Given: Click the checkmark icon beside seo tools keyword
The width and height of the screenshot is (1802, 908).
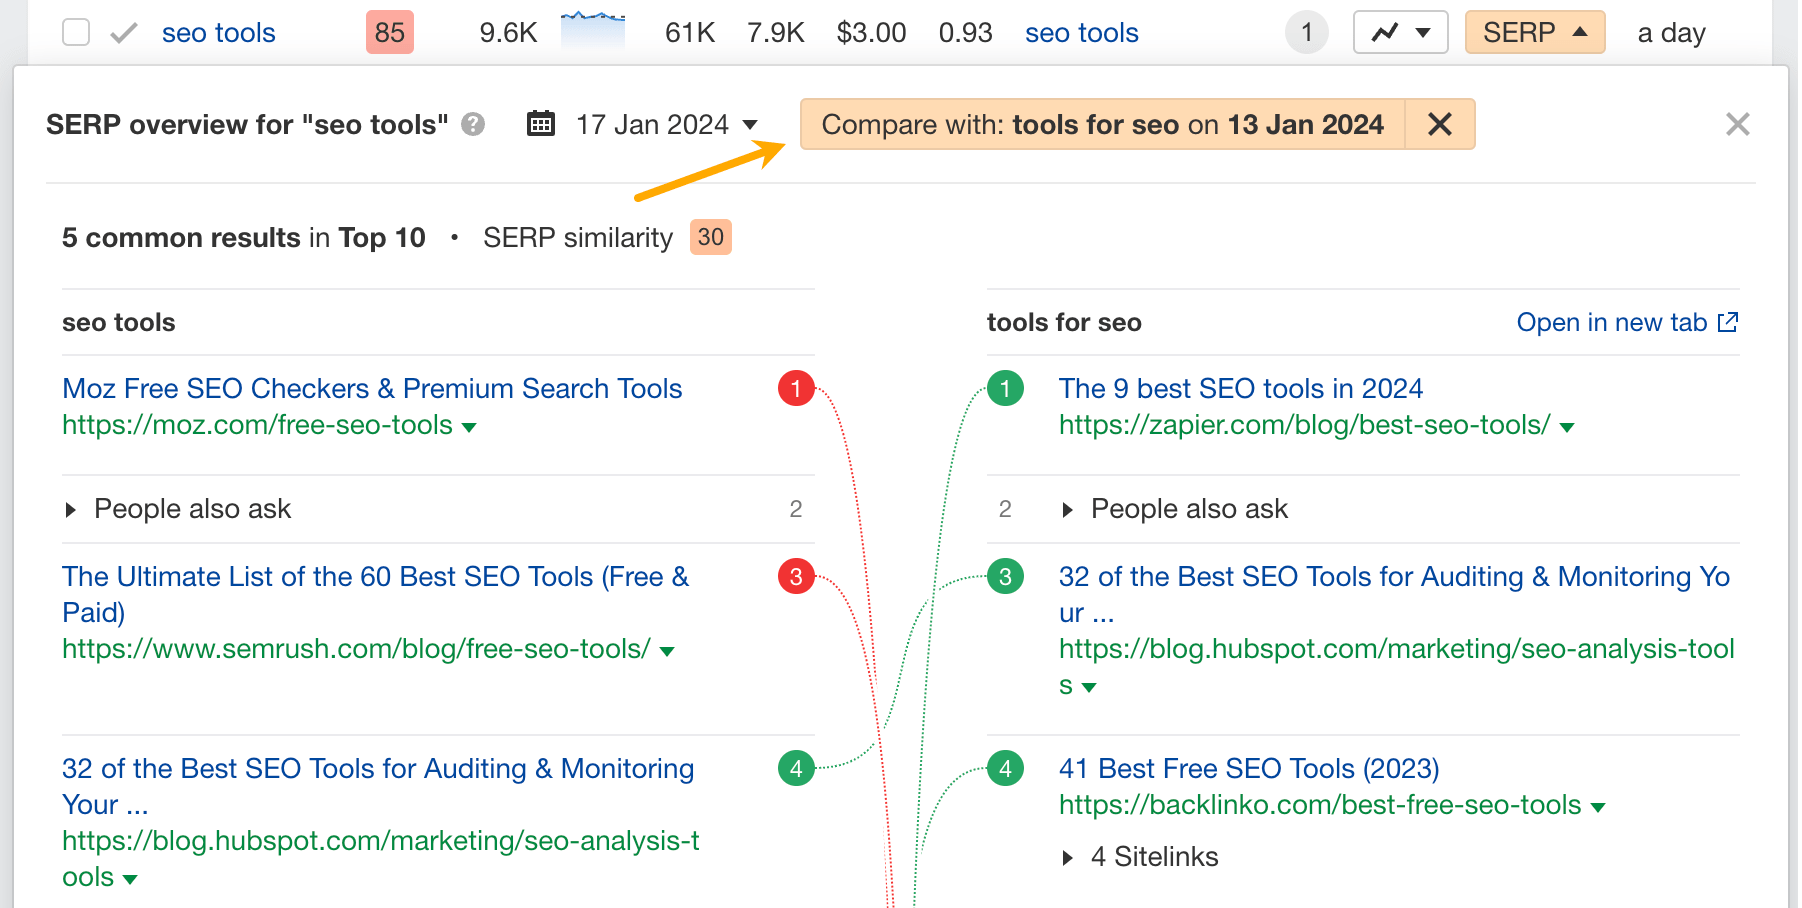Looking at the screenshot, I should tap(124, 33).
